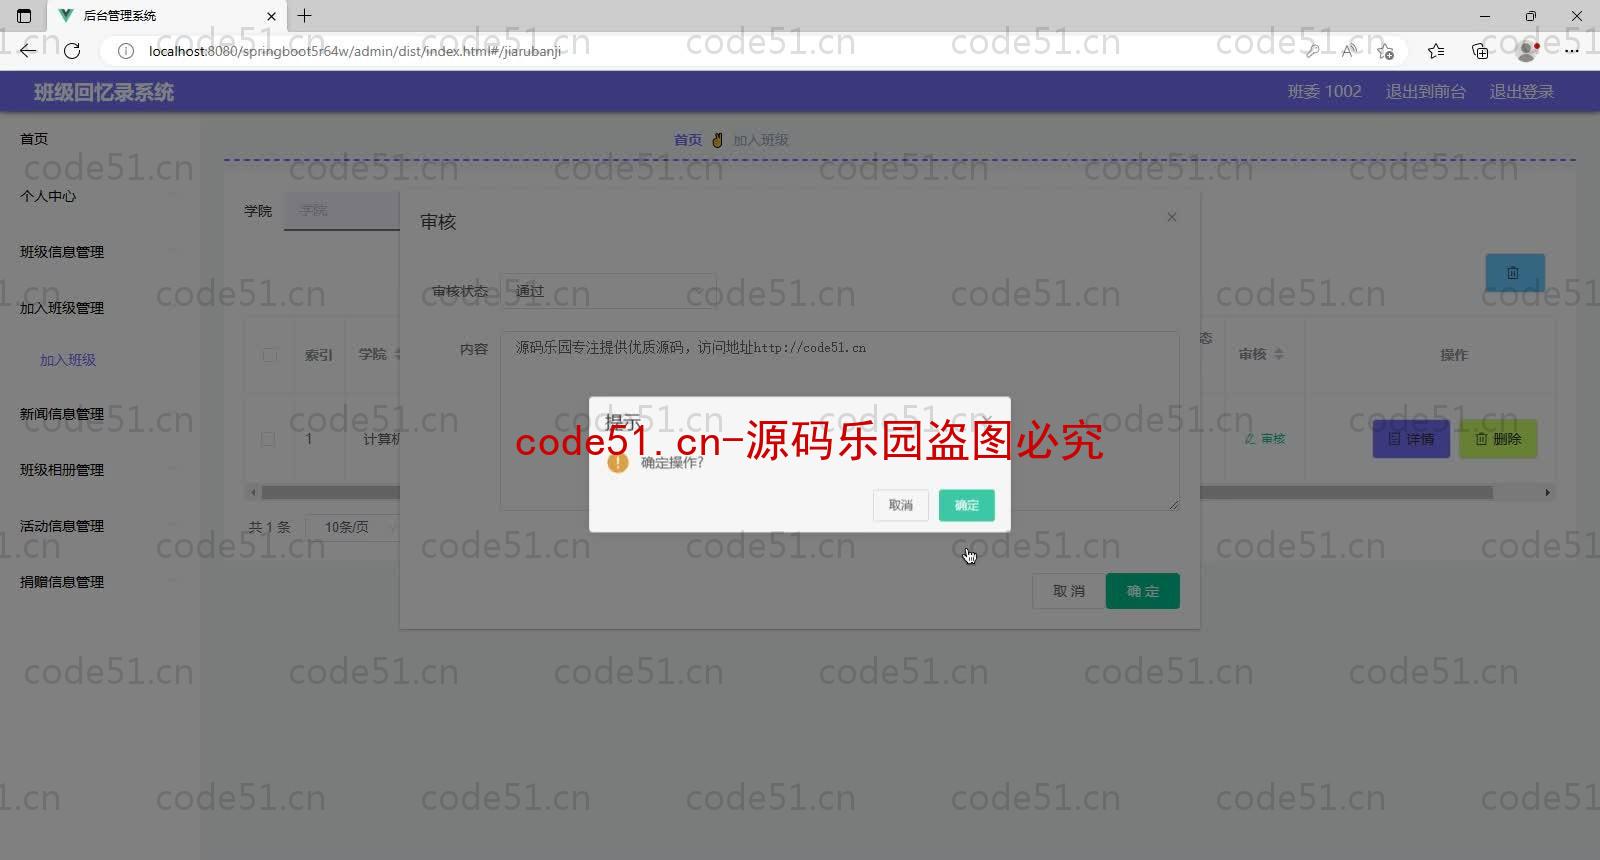This screenshot has width=1600, height=860.
Task: Click scrollbar right arrow of table
Action: [x=1548, y=493]
